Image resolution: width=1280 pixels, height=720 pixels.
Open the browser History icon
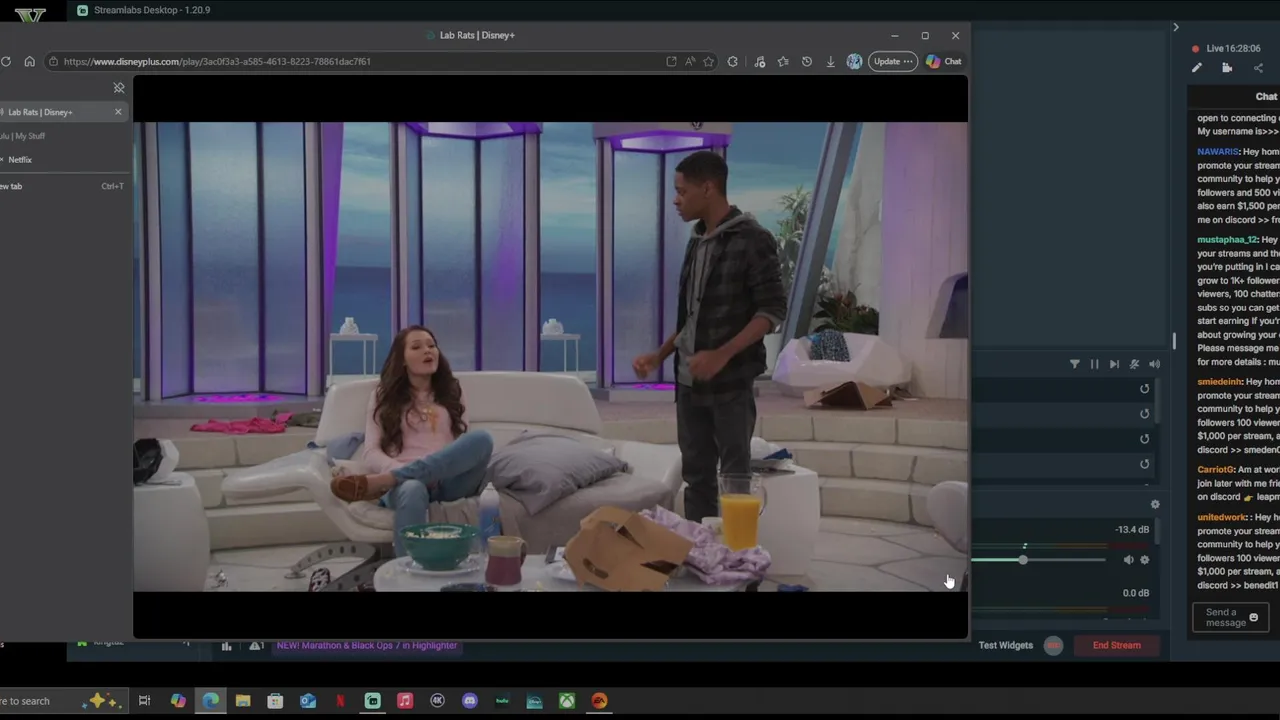coord(807,61)
